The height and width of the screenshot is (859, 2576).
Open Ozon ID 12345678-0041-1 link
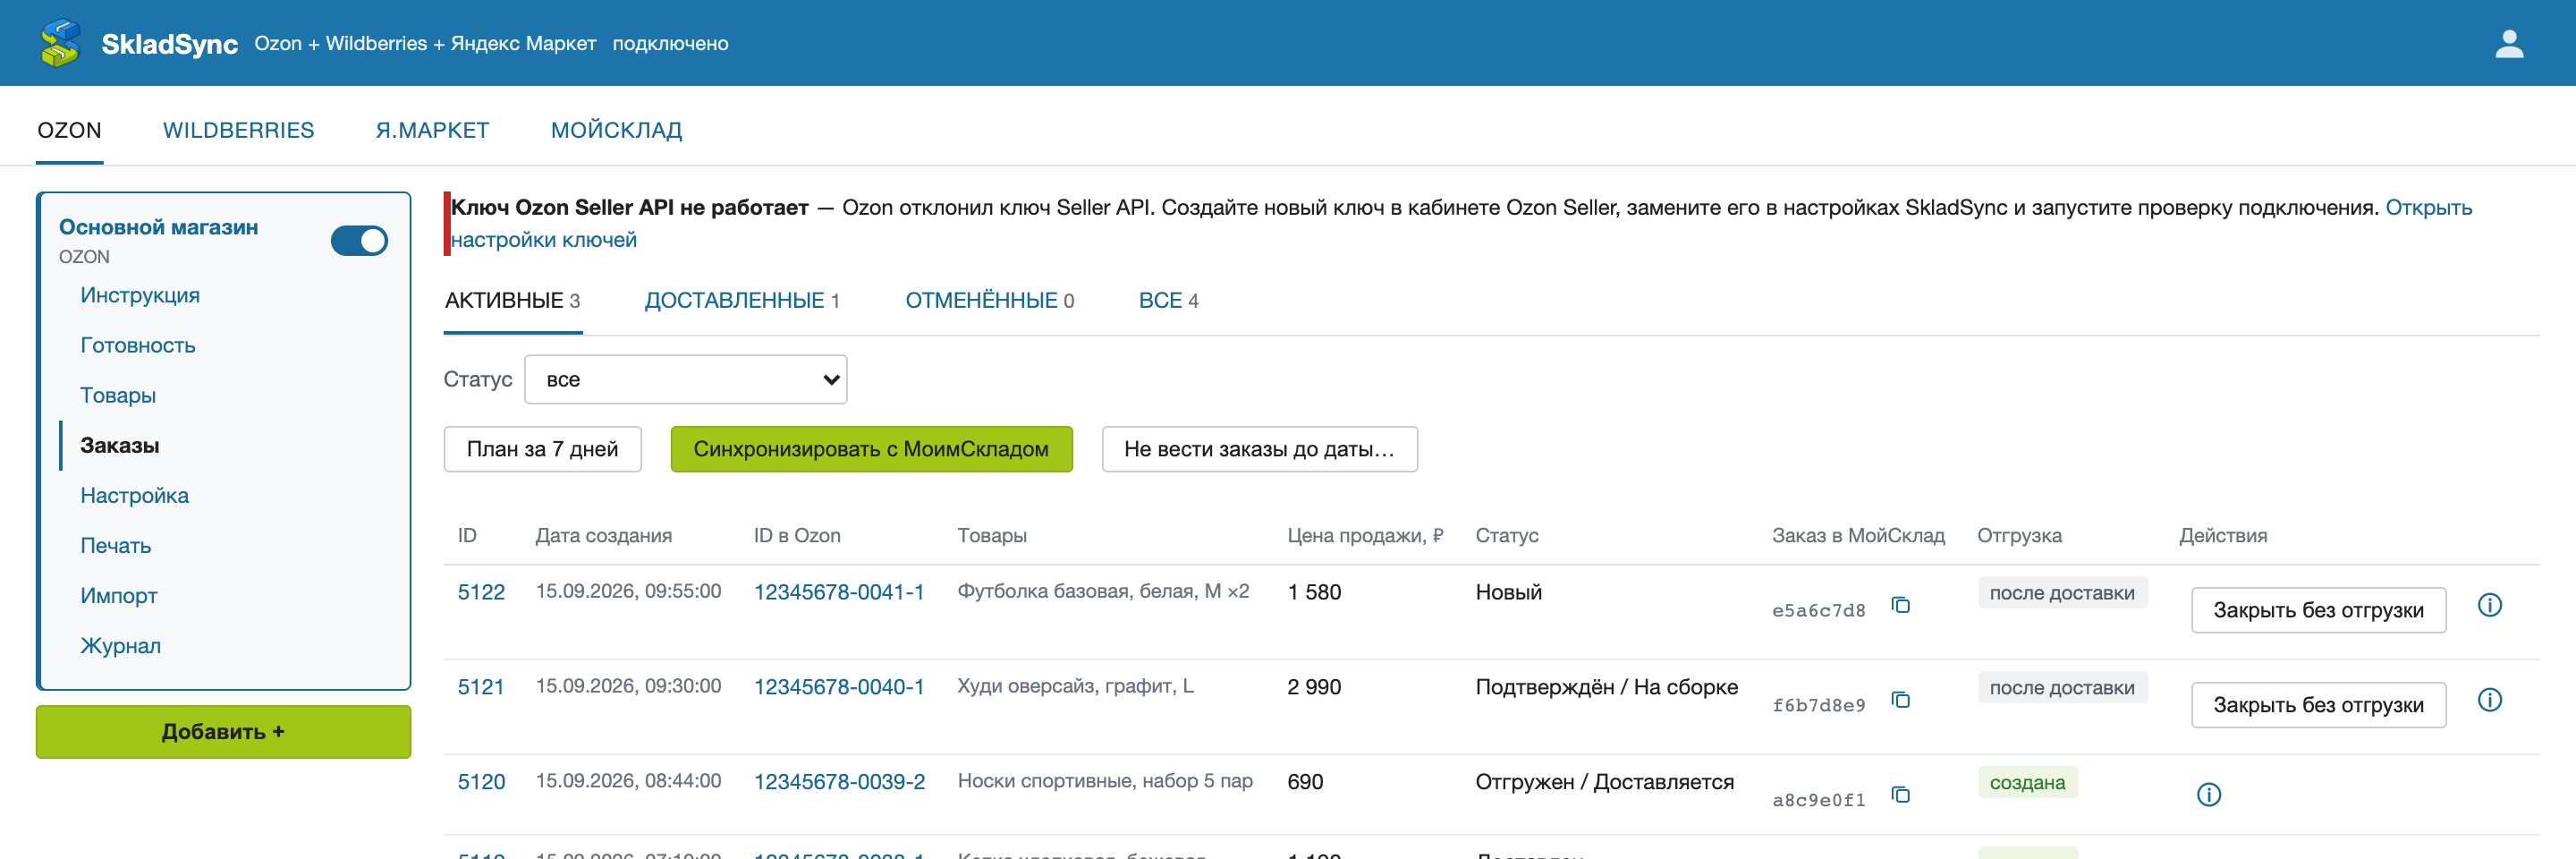click(x=839, y=592)
